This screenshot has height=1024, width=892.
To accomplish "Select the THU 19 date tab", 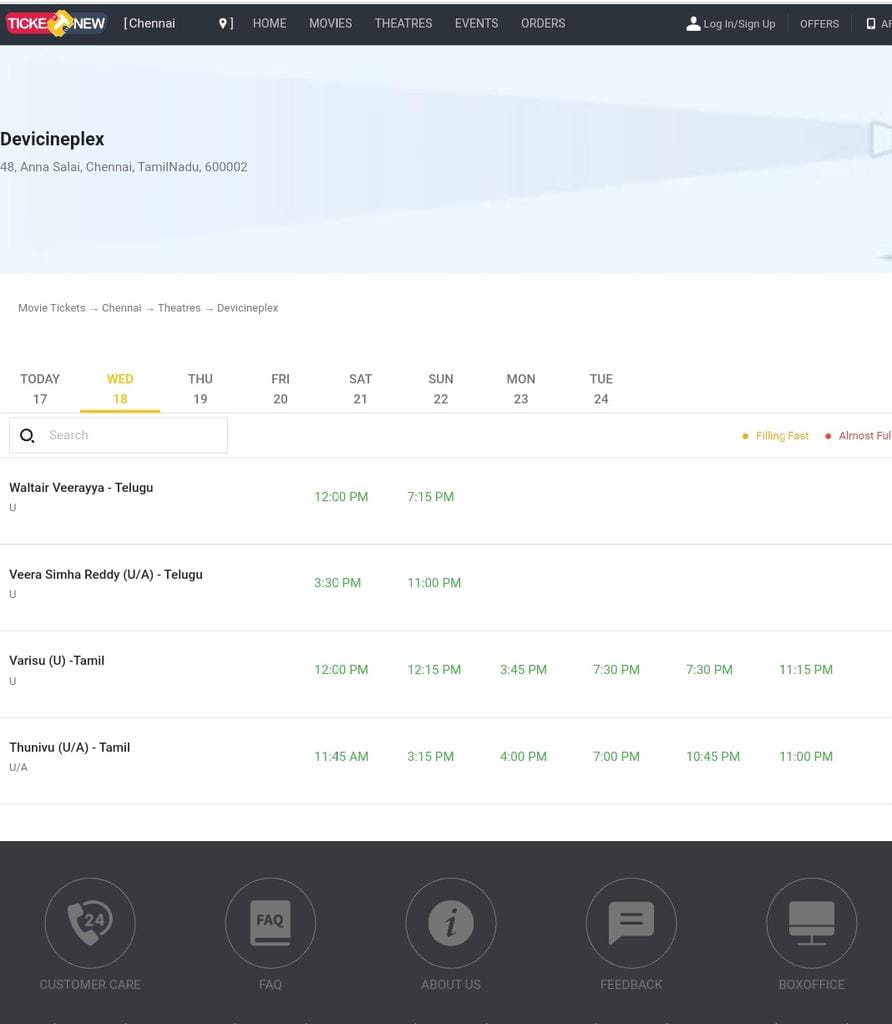I will click(200, 389).
